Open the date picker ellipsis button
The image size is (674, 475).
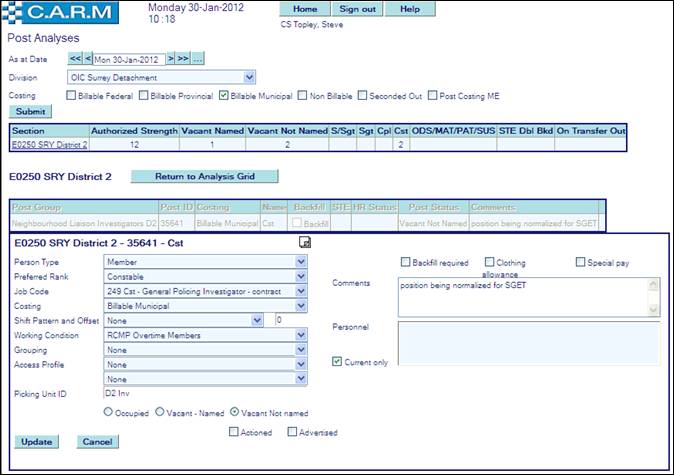tap(198, 59)
